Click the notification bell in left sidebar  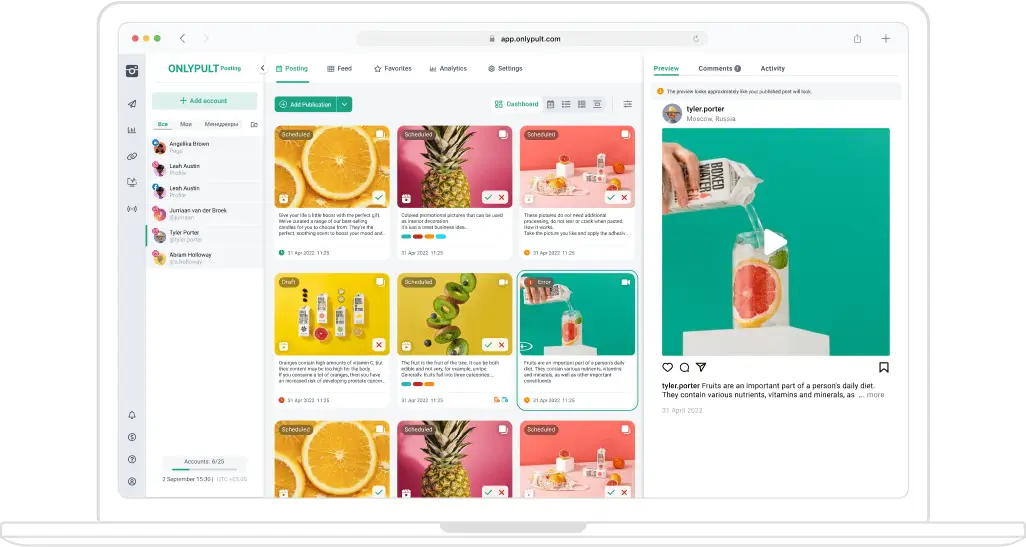click(132, 415)
